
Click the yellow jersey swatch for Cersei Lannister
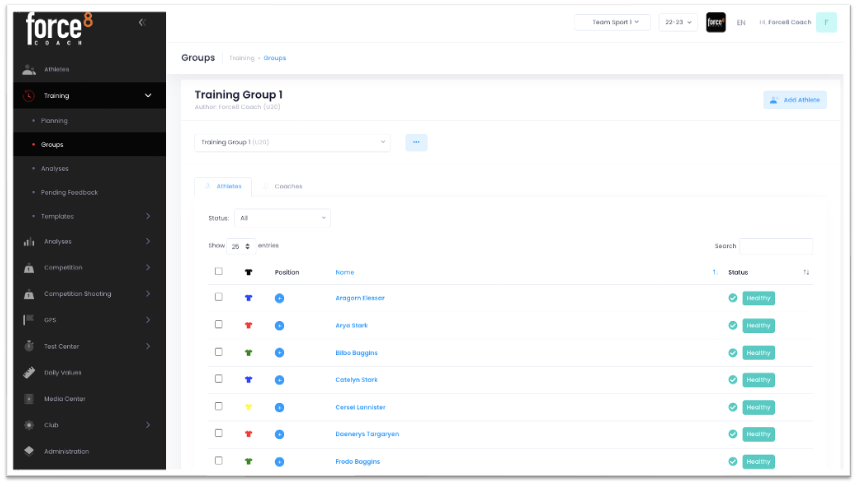click(248, 407)
